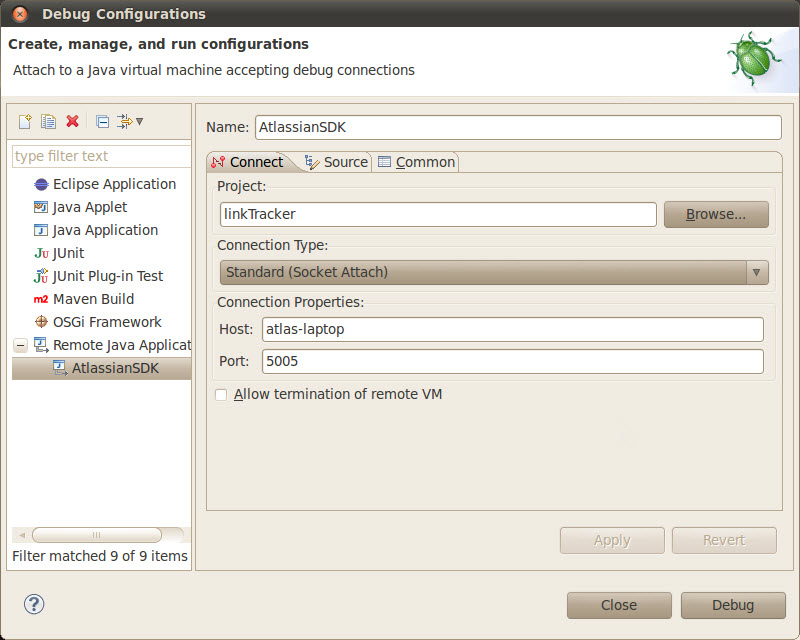Delete selected configuration with red X icon
800x640 pixels.
click(72, 121)
